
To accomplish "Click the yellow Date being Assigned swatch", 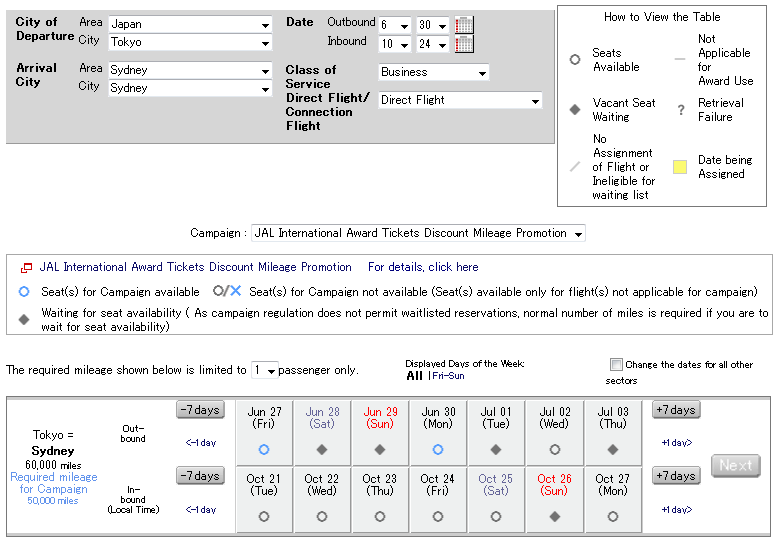I will [x=679, y=167].
